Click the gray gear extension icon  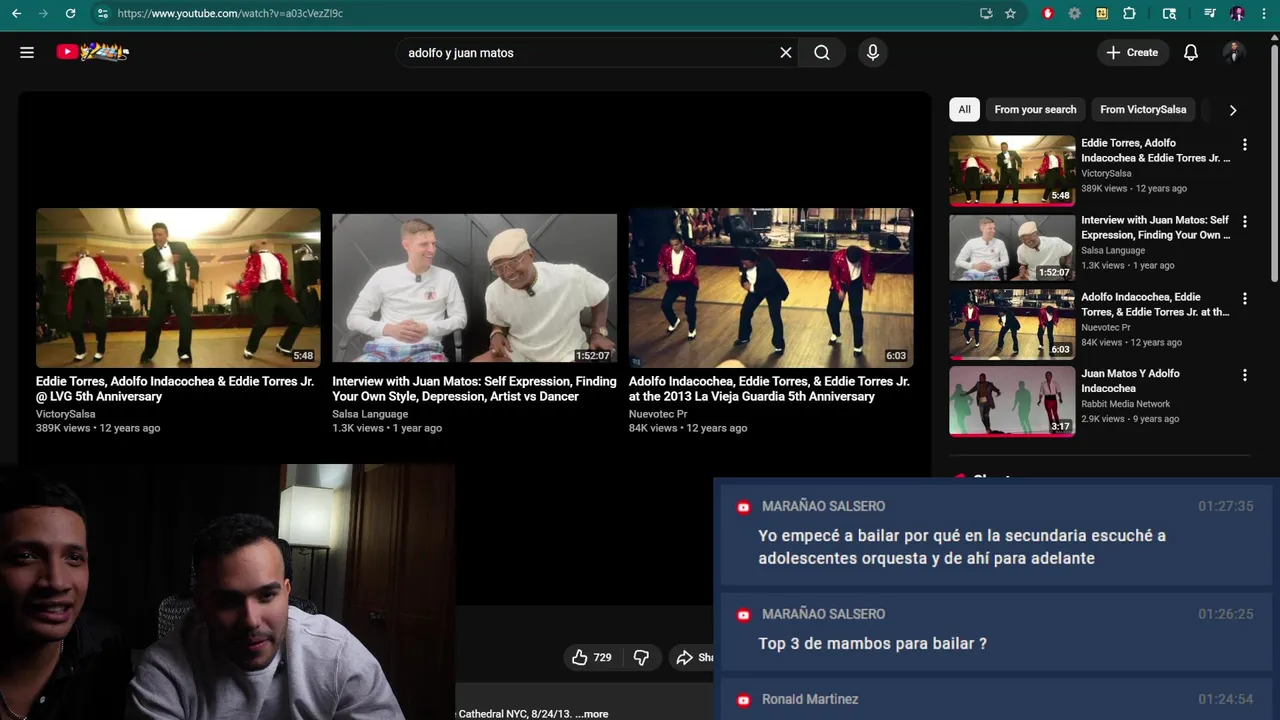tap(1075, 13)
